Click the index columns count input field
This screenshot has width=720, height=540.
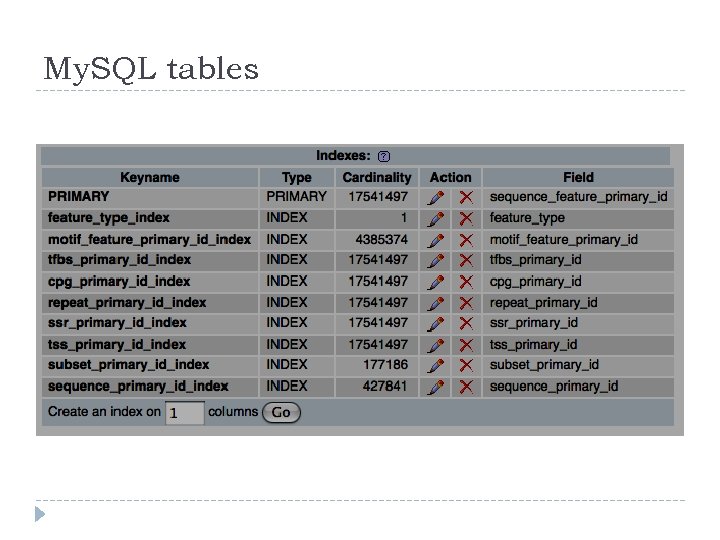[x=184, y=412]
